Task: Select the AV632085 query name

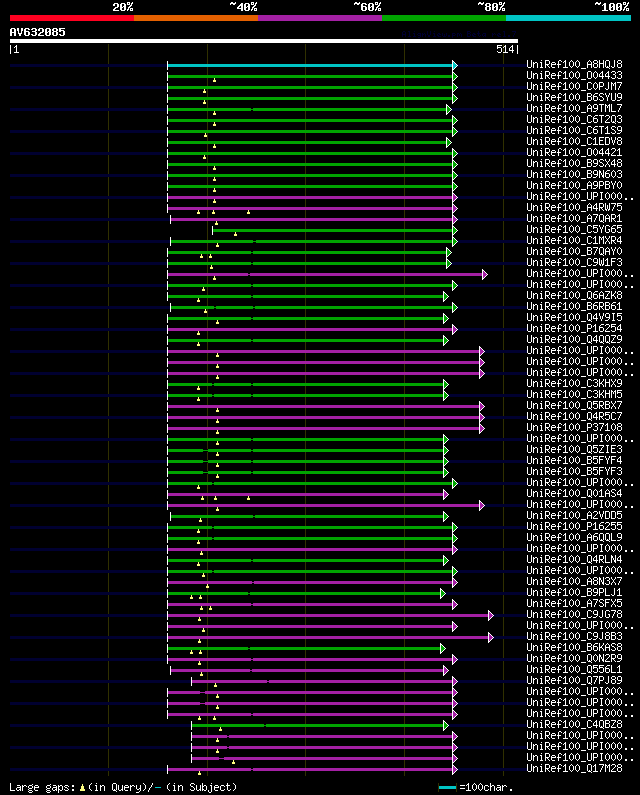Action: (38, 32)
